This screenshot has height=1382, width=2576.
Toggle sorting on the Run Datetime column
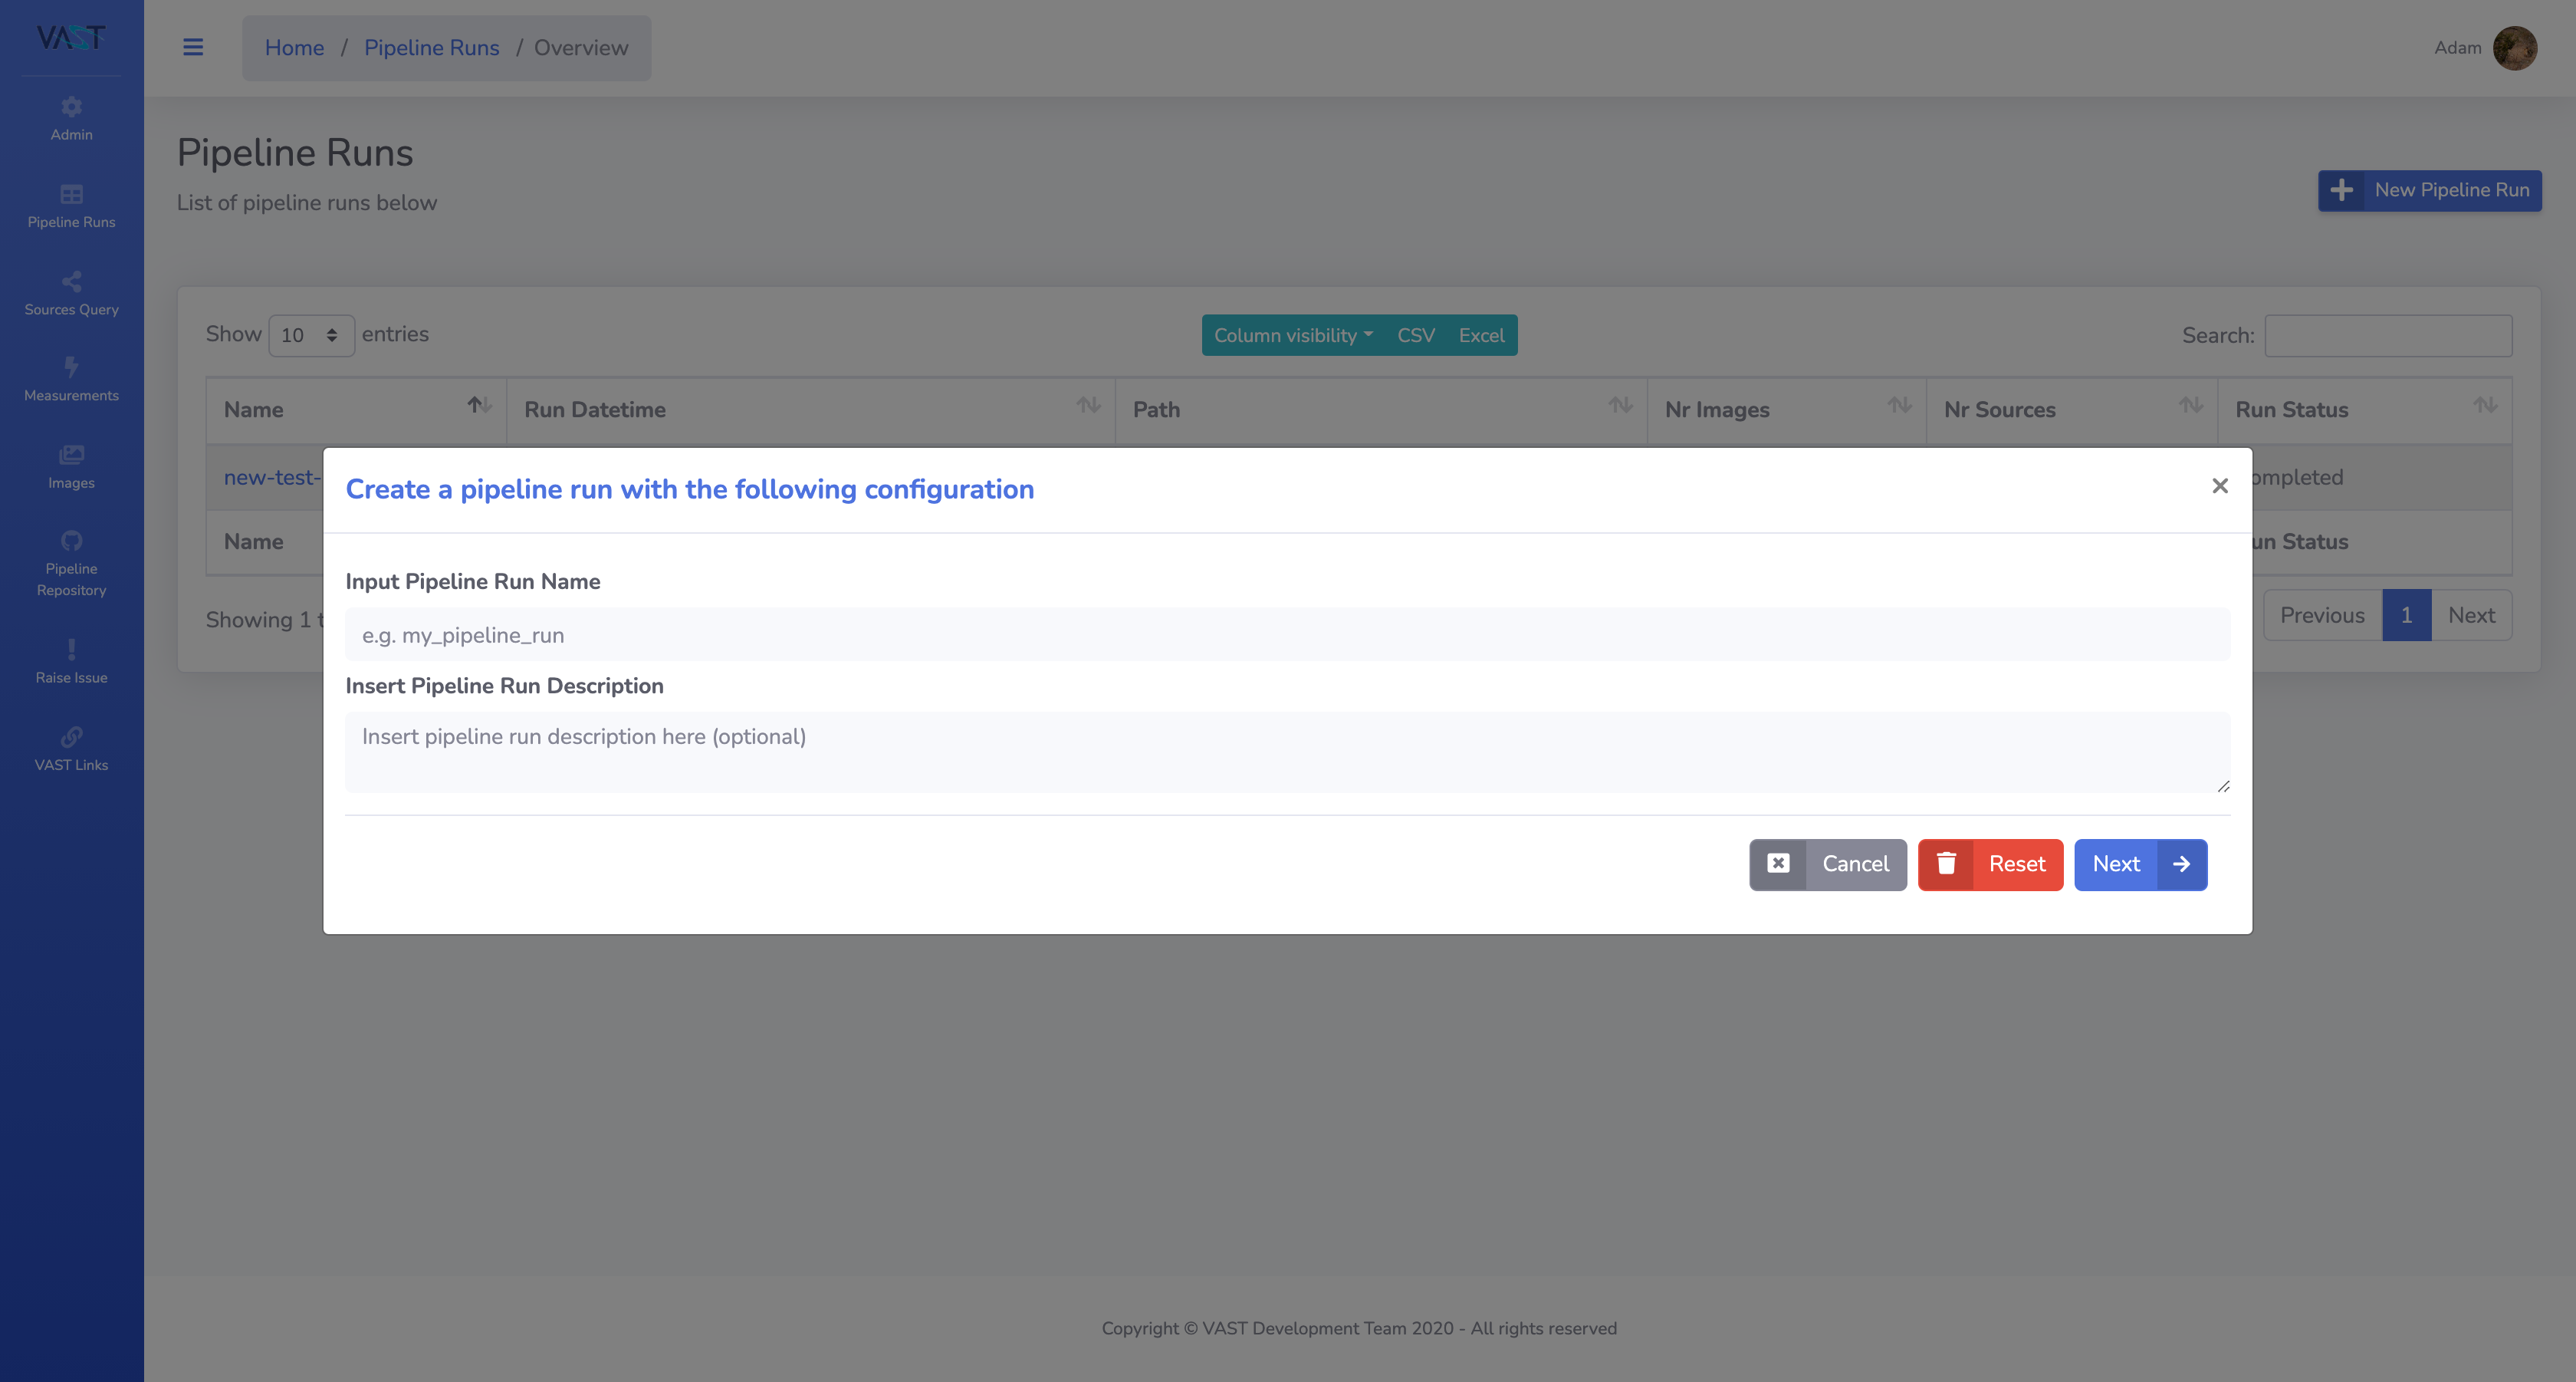1088,407
